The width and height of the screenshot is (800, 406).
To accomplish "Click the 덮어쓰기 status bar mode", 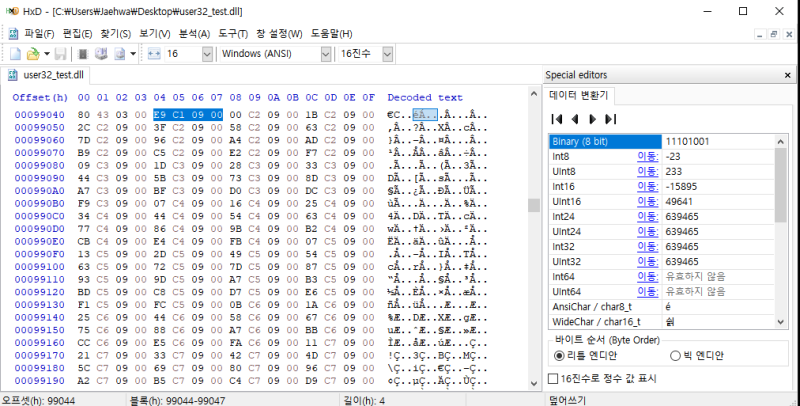I will point(567,400).
